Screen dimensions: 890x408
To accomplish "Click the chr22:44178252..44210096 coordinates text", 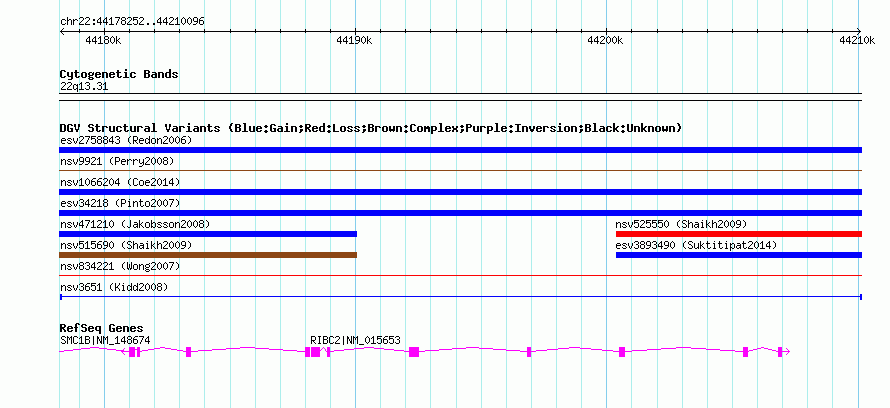I will coord(132,22).
